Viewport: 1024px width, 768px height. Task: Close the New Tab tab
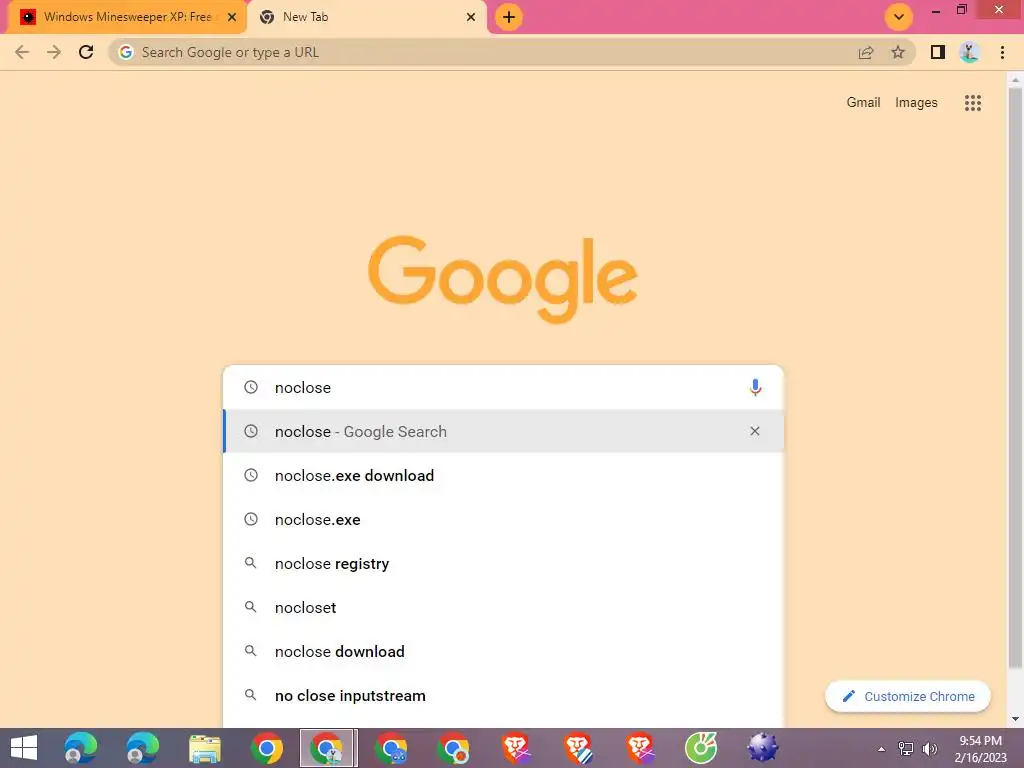tap(471, 17)
